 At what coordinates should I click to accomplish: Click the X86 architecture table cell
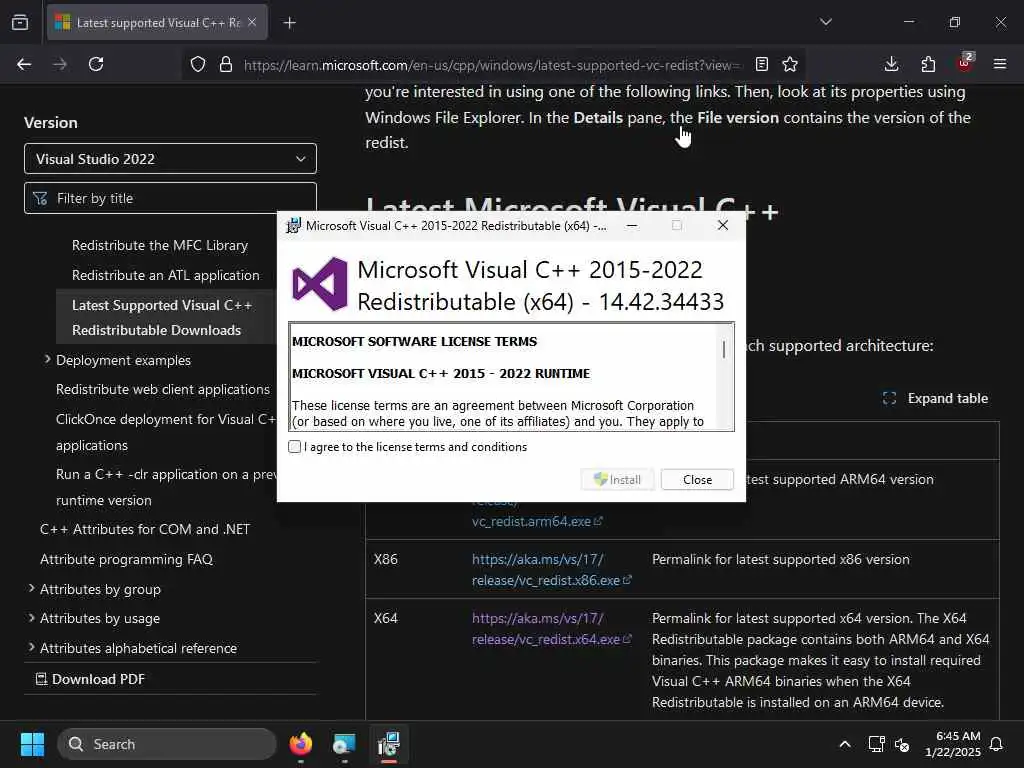385,559
